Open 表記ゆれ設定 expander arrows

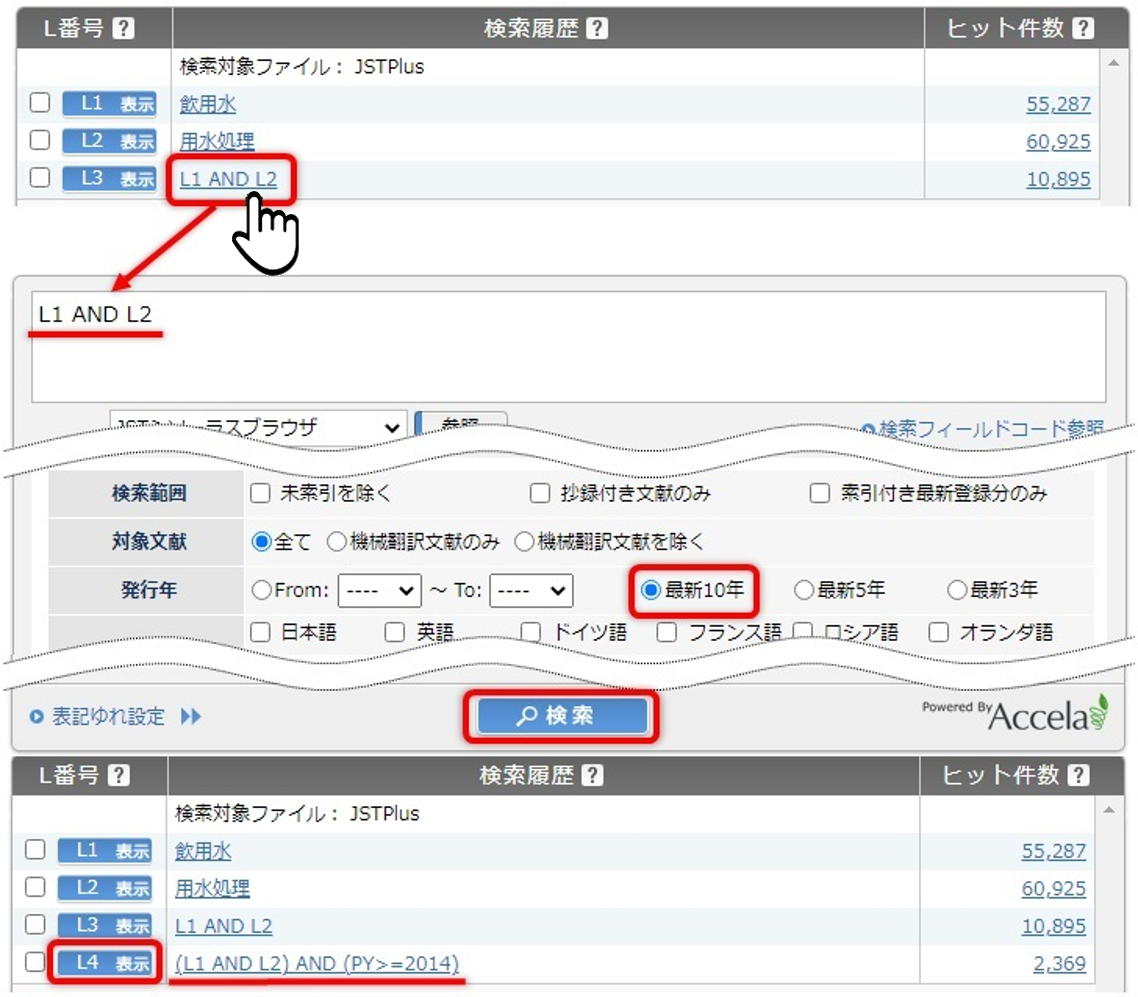tap(190, 717)
